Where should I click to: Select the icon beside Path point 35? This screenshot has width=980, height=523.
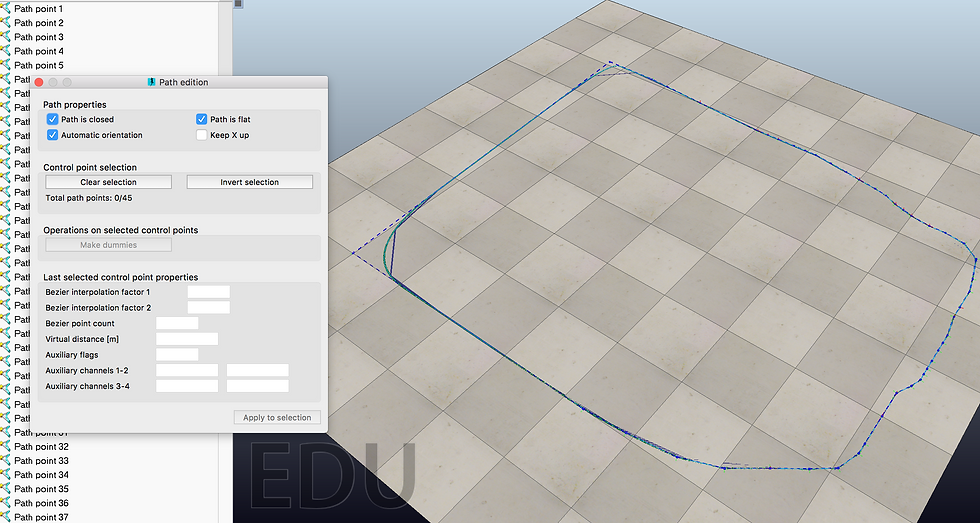5,489
